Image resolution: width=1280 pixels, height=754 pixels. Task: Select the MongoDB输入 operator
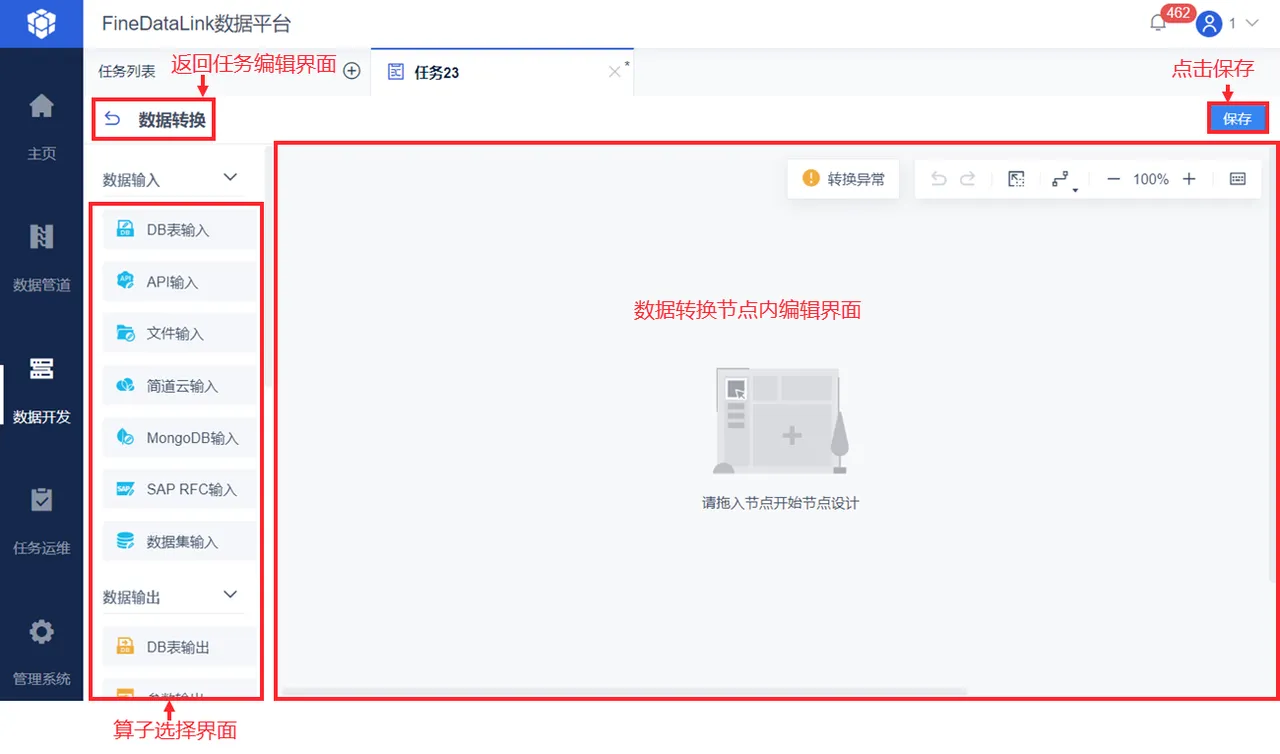179,438
